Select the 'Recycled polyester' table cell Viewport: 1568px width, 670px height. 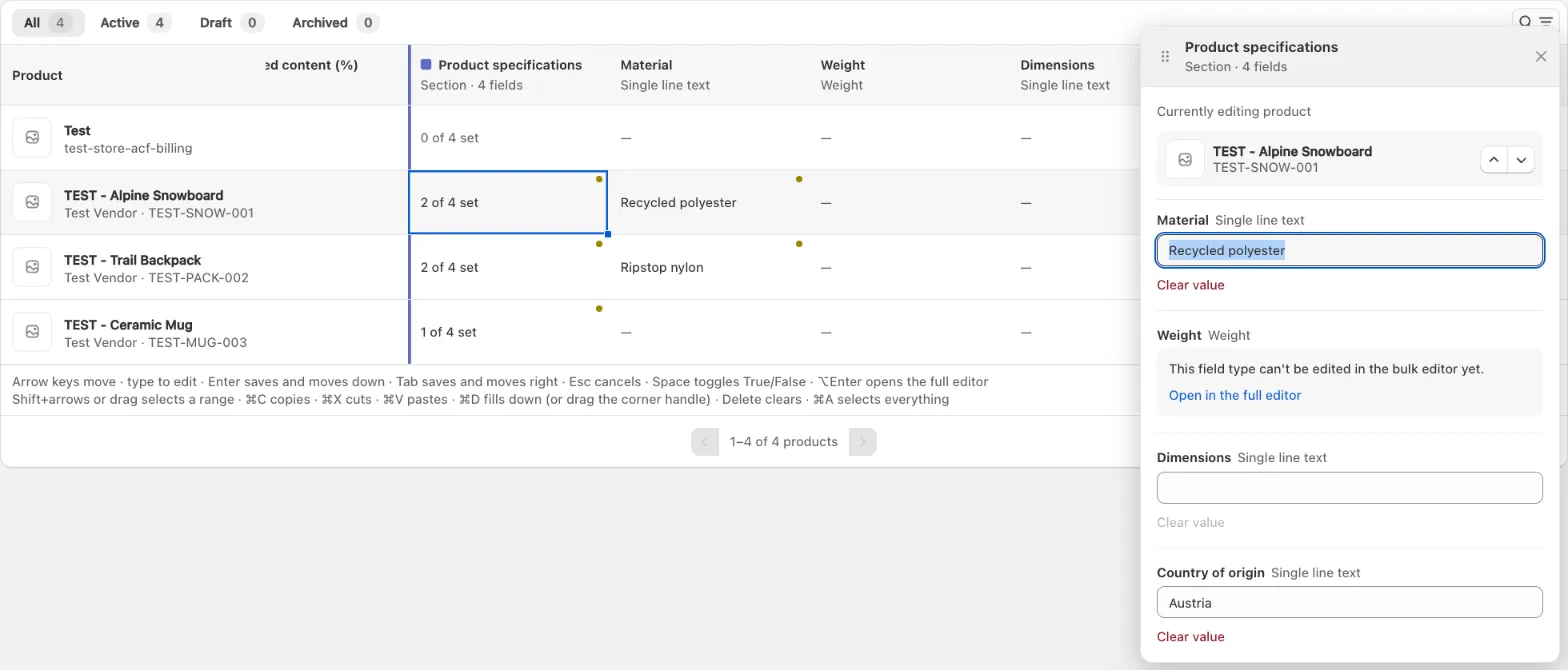[709, 202]
